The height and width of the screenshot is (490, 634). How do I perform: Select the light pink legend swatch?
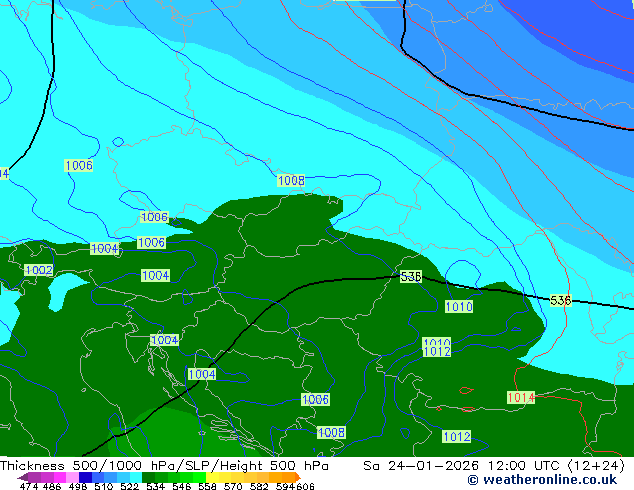pos(72,477)
